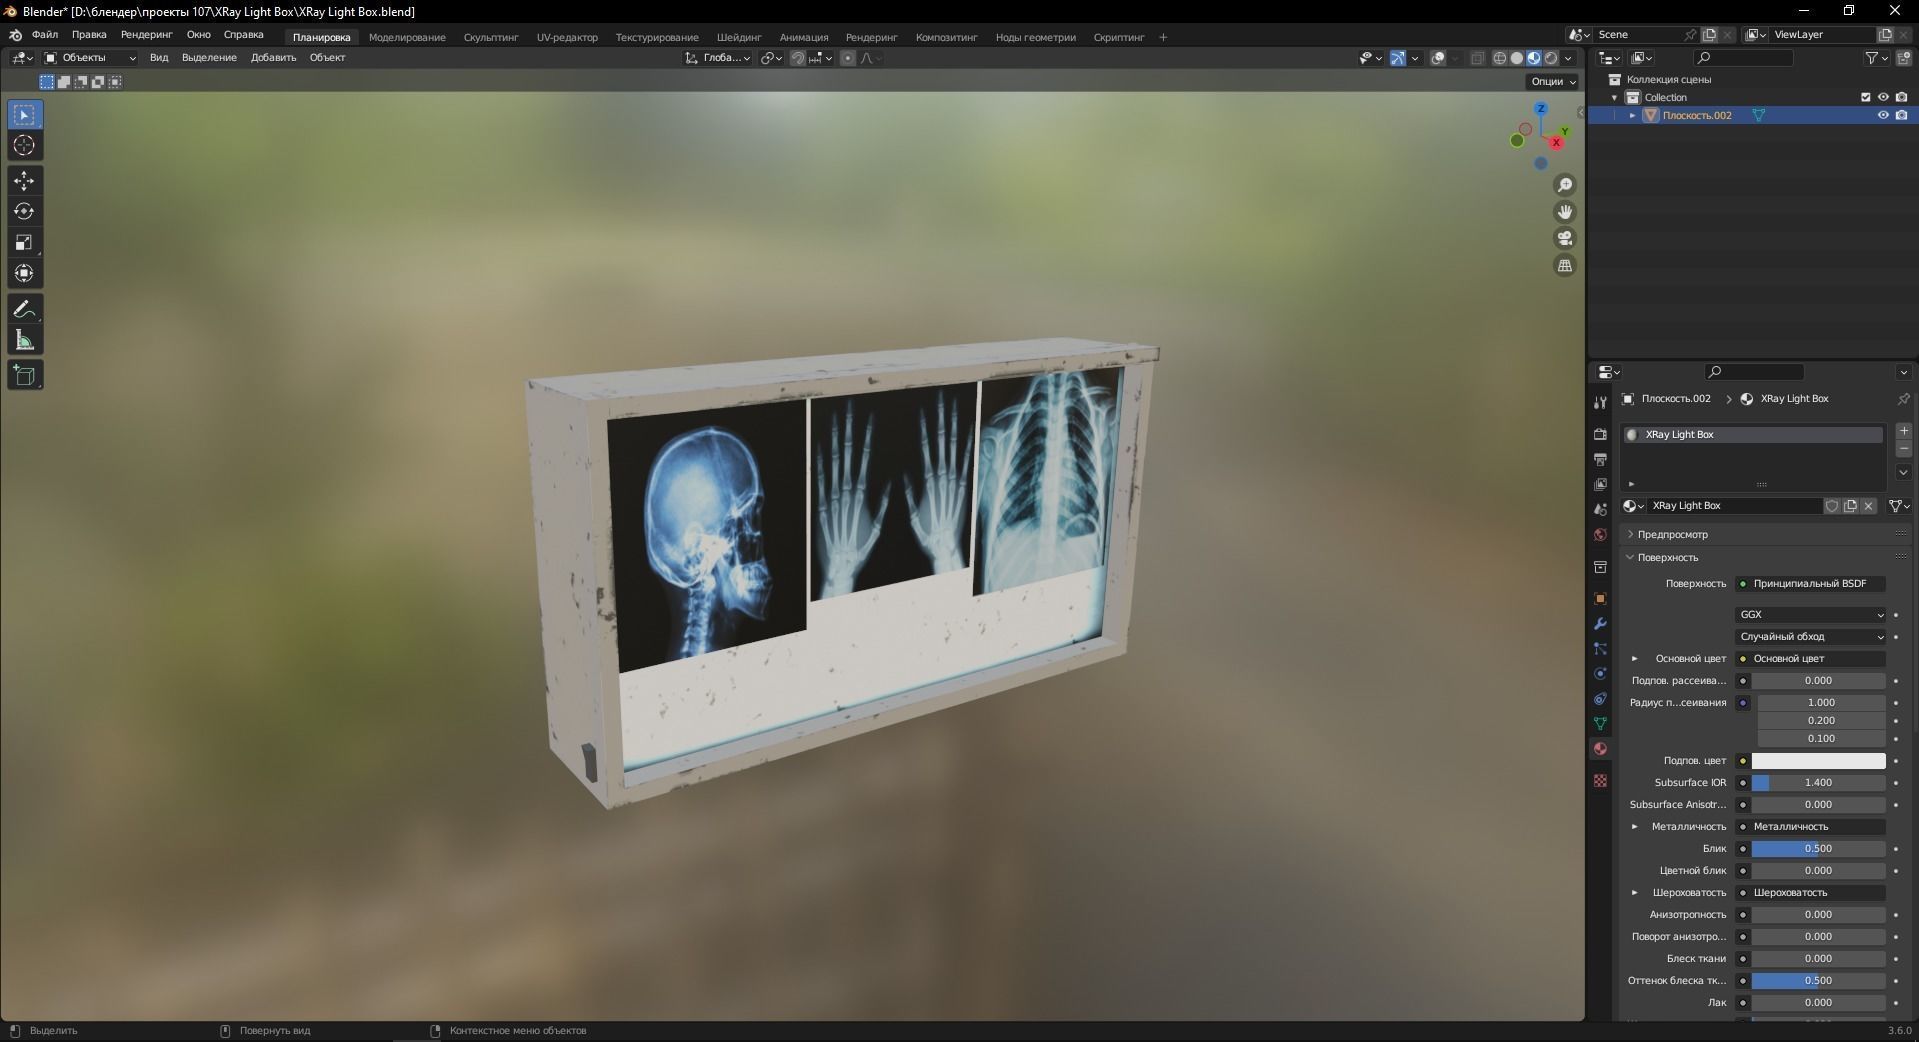Enable Rendered viewport shading
Image resolution: width=1919 pixels, height=1042 pixels.
[1551, 58]
